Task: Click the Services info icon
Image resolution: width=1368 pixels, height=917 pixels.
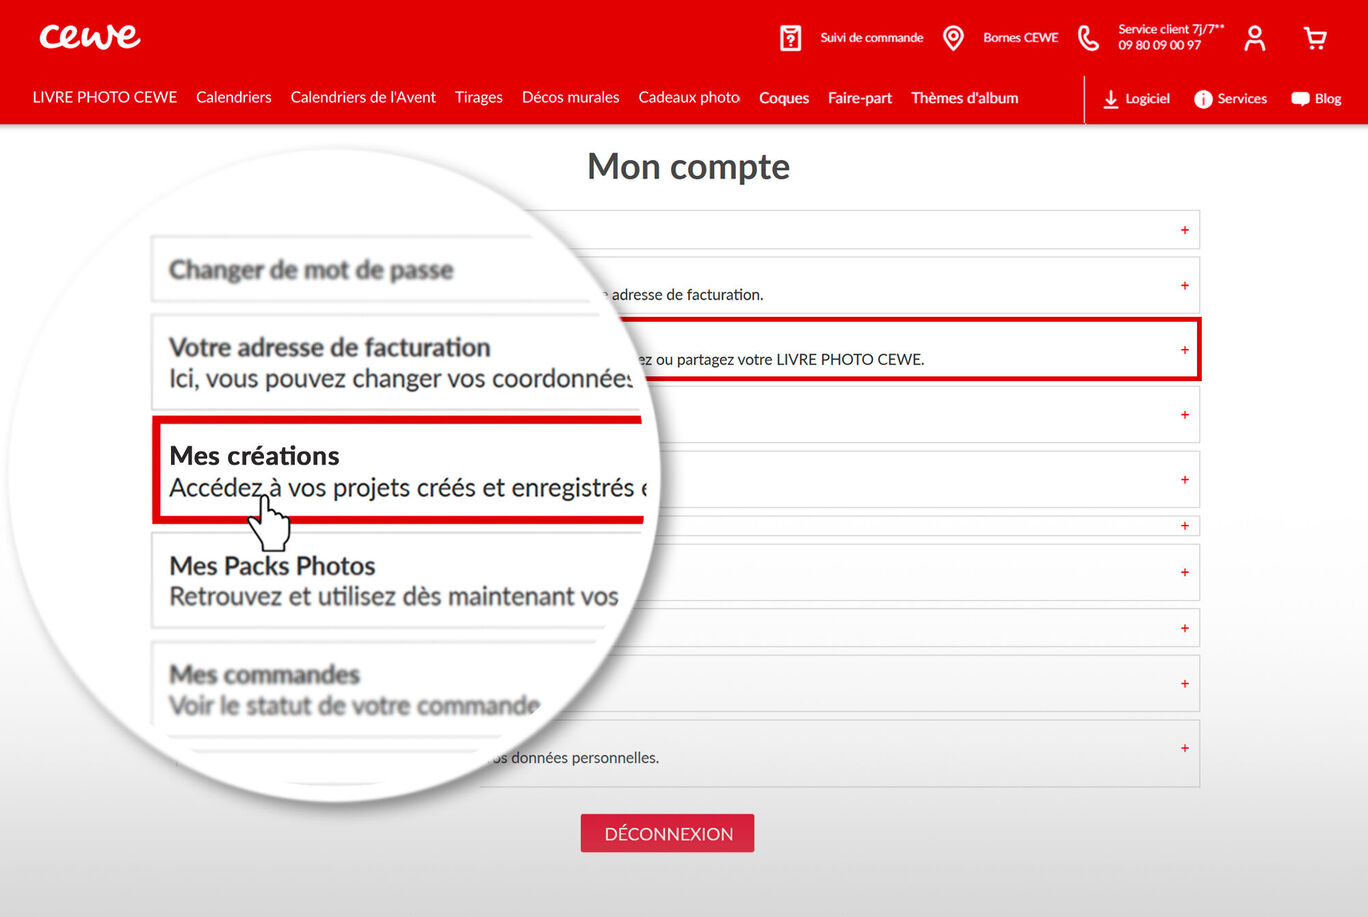Action: click(x=1202, y=99)
